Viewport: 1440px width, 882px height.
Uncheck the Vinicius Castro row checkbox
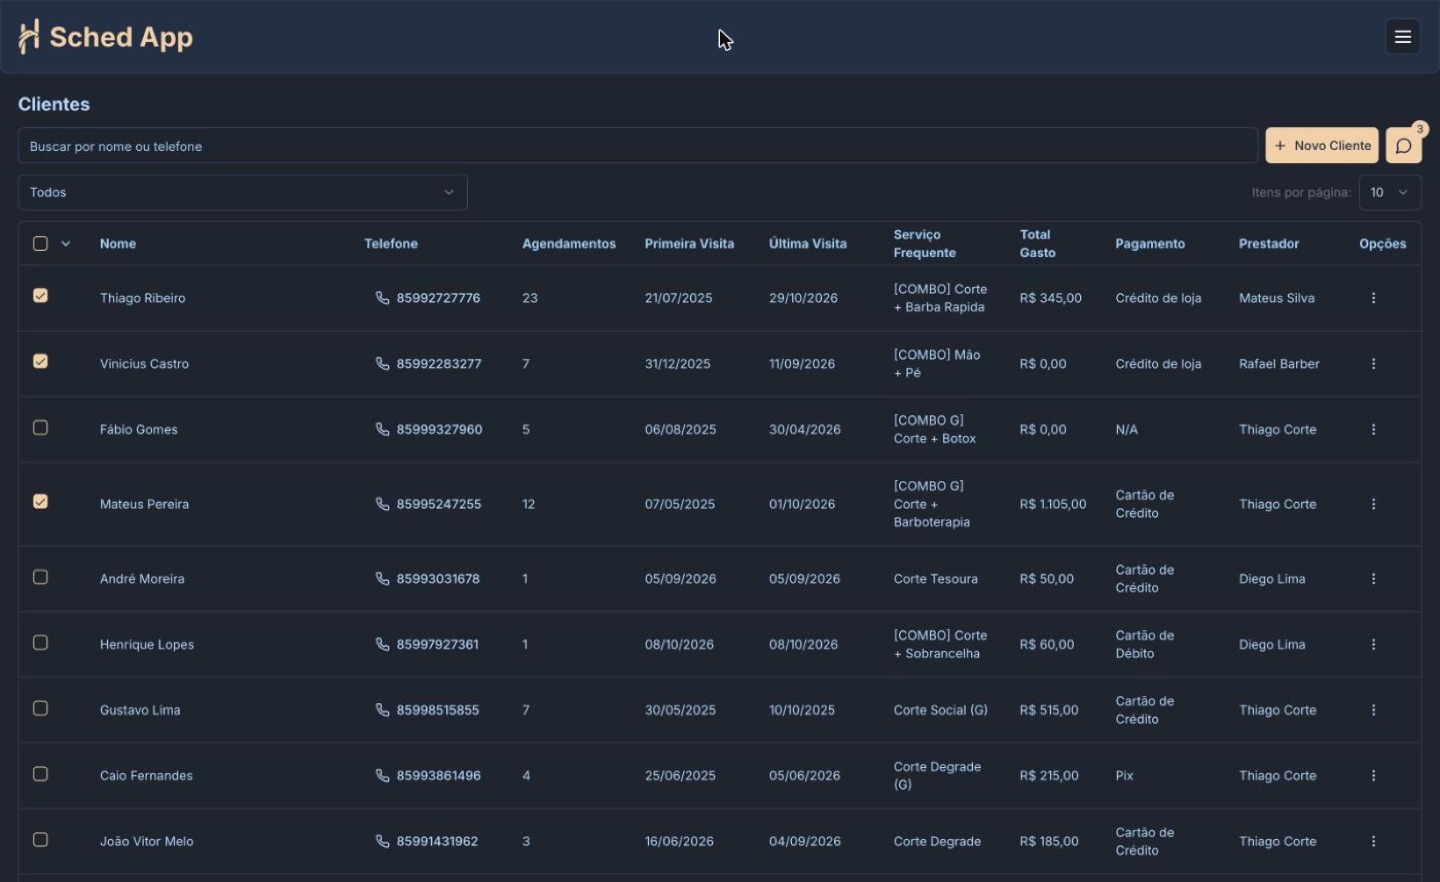pyautogui.click(x=40, y=362)
